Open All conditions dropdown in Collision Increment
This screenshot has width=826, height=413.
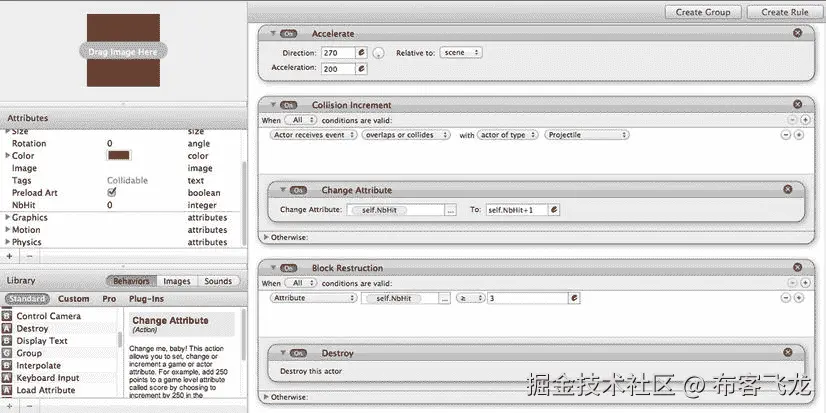pos(301,120)
